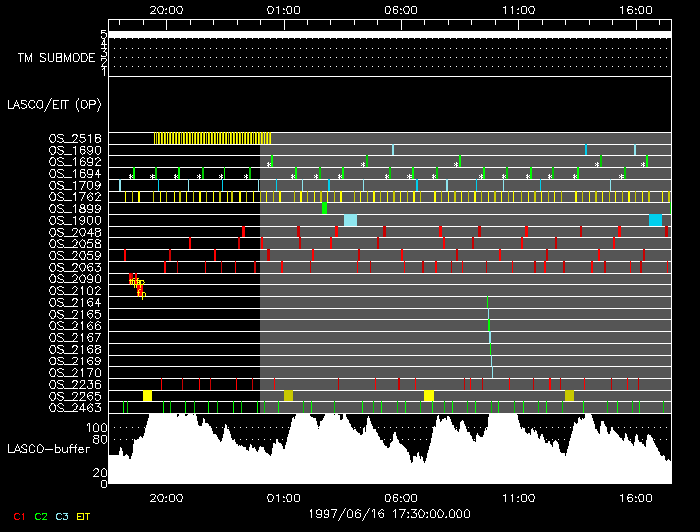Click the rightmost cyan block in OS_1900 row
This screenshot has width=700, height=532.
pyautogui.click(x=655, y=220)
